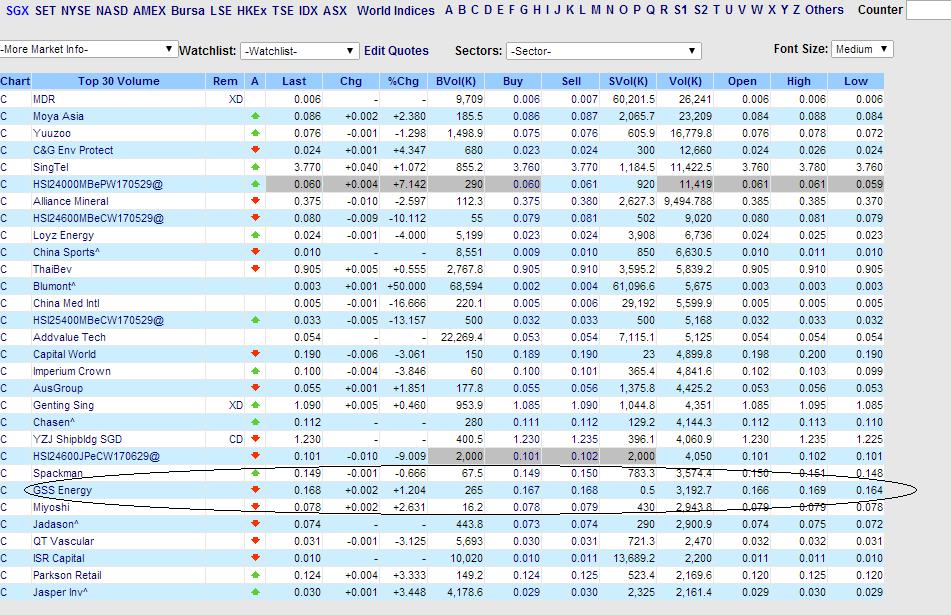951x615 pixels.
Task: Sort table by Last column header
Action: pos(294,81)
